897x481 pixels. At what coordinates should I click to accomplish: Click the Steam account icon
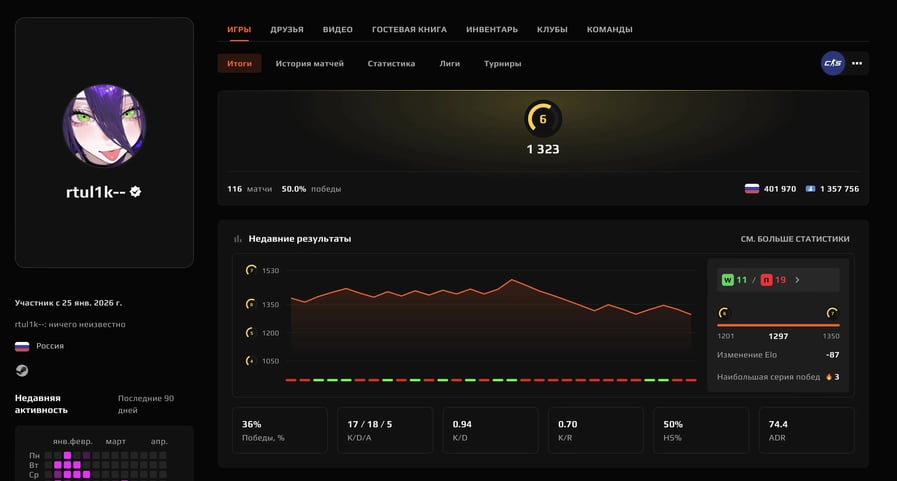click(x=22, y=370)
